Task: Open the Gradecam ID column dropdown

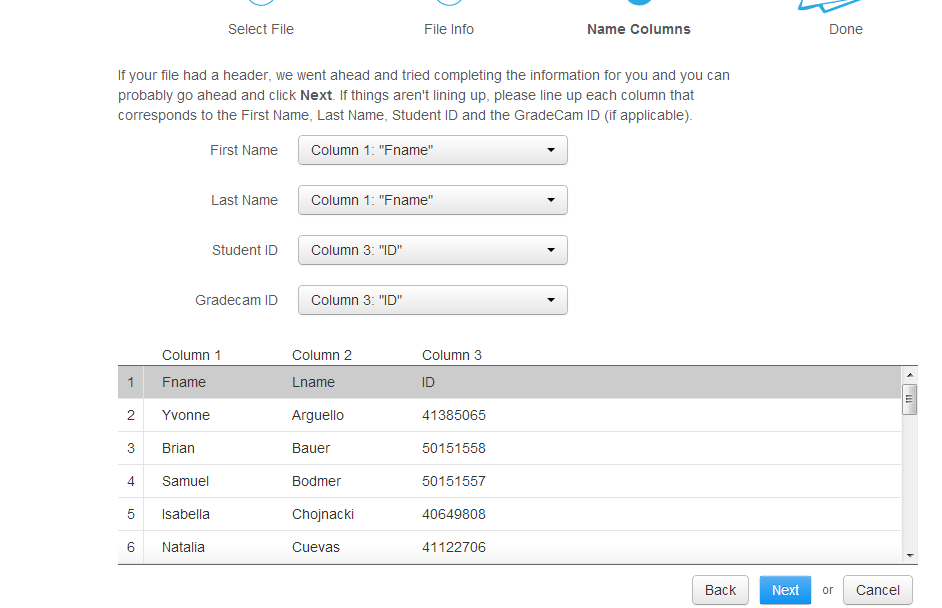Action: point(433,300)
